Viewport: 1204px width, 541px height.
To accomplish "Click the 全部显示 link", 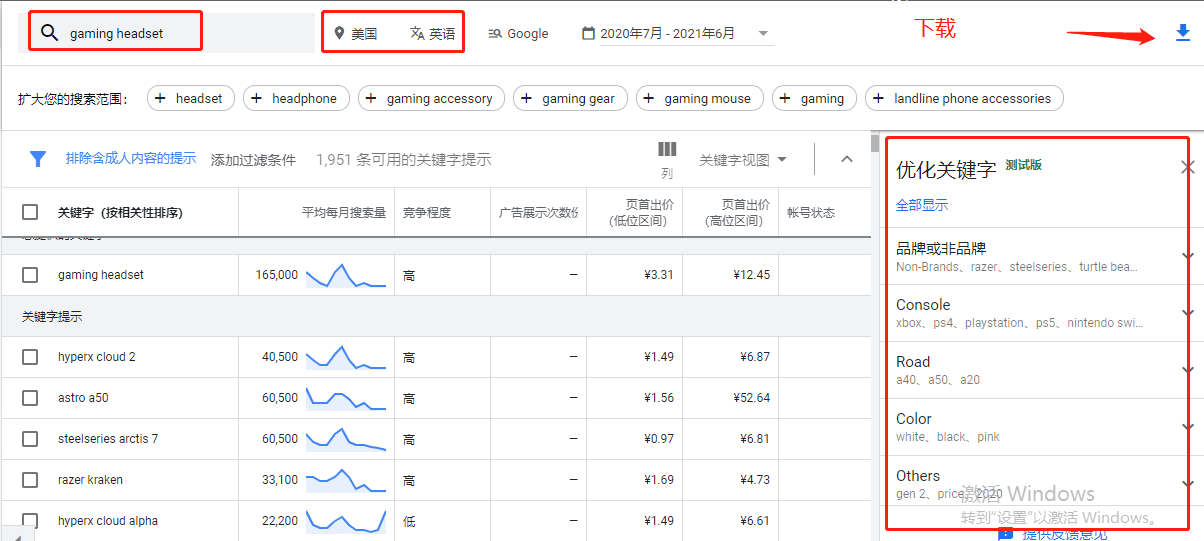I will 922,205.
